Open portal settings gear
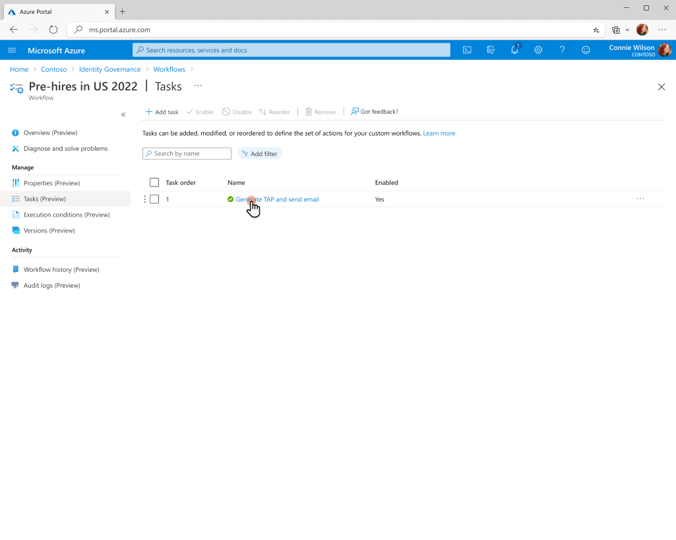The width and height of the screenshot is (676, 540). coord(538,50)
